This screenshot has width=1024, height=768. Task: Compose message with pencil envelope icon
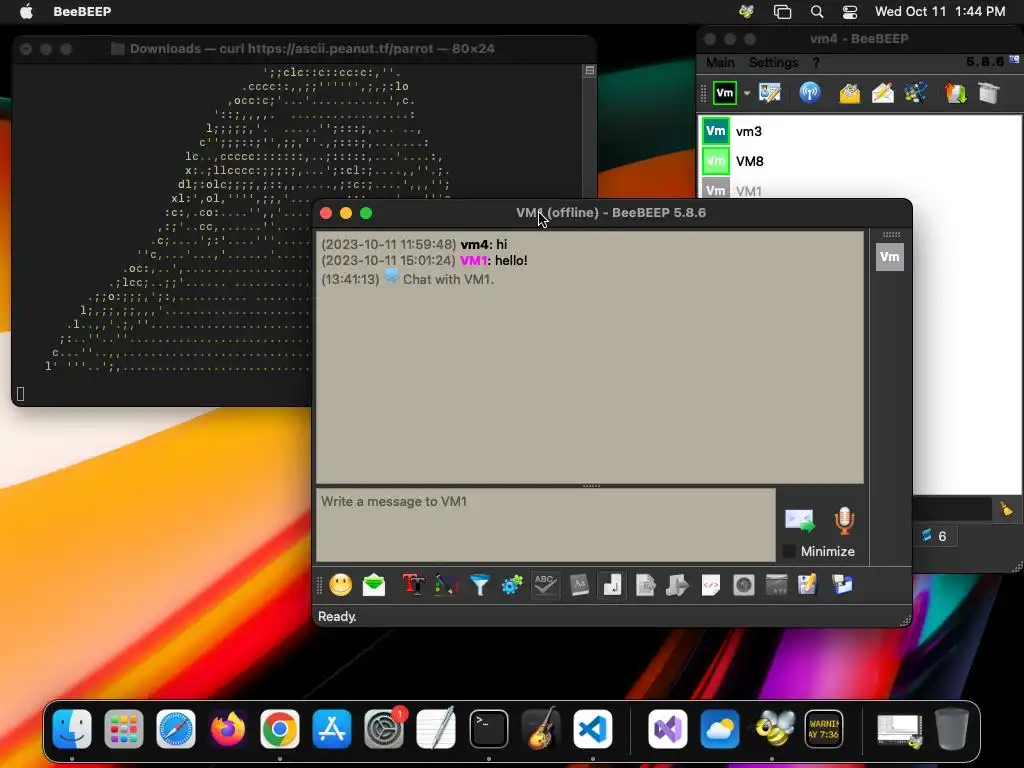(882, 93)
